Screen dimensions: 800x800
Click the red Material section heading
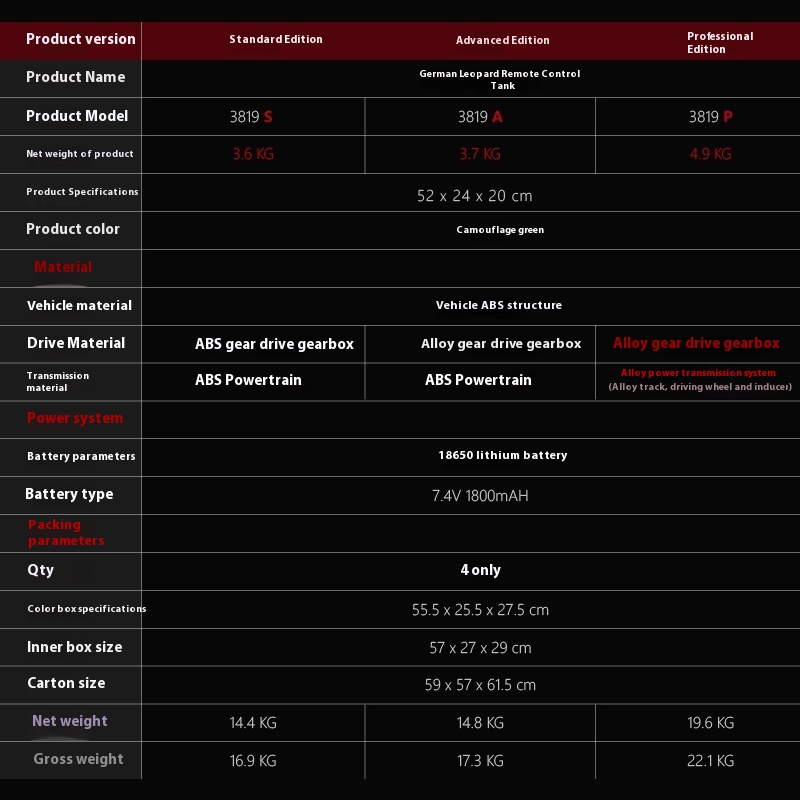click(x=63, y=267)
